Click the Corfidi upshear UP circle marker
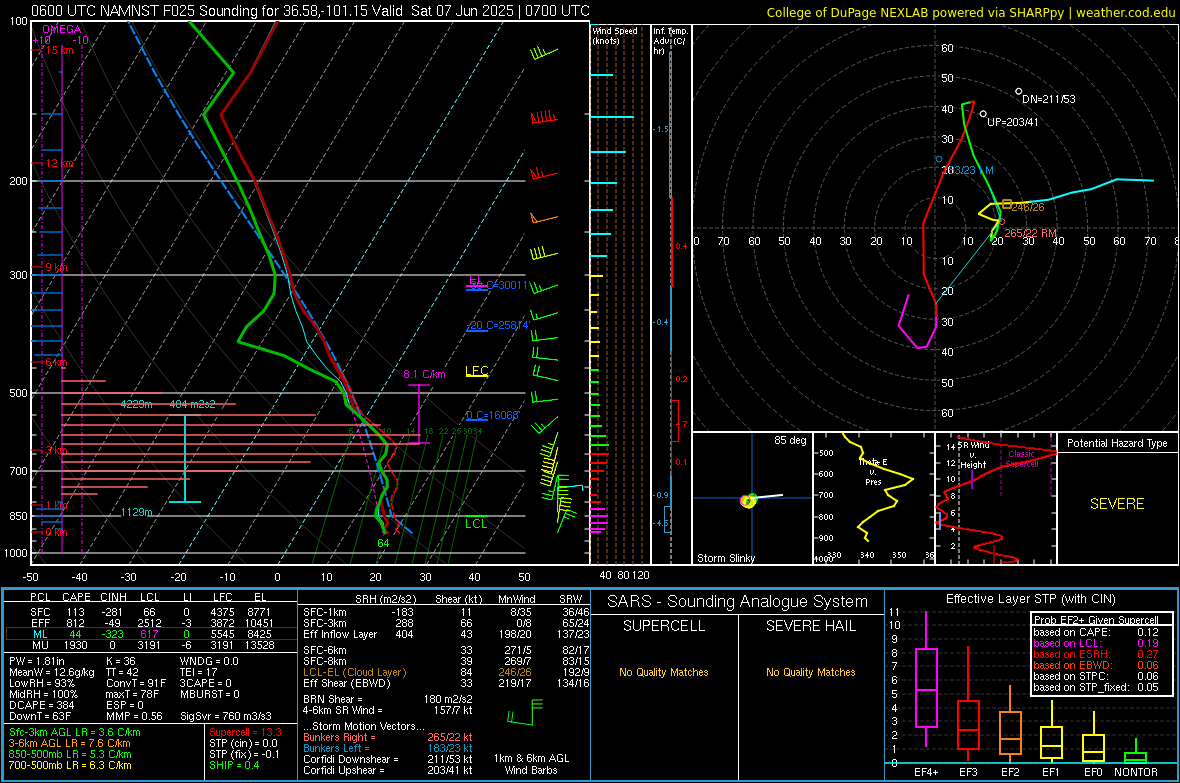The width and height of the screenshot is (1180, 783). (983, 114)
